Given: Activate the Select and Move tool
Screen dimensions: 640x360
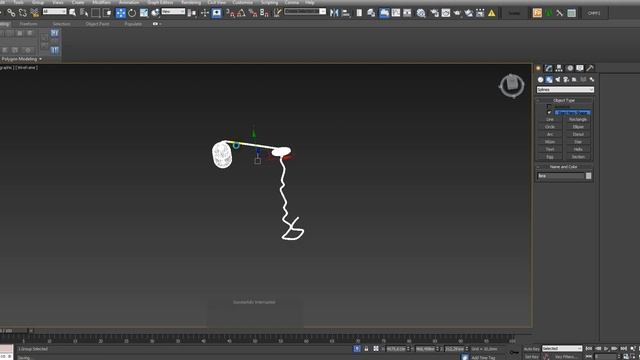Looking at the screenshot, I should coord(120,13).
